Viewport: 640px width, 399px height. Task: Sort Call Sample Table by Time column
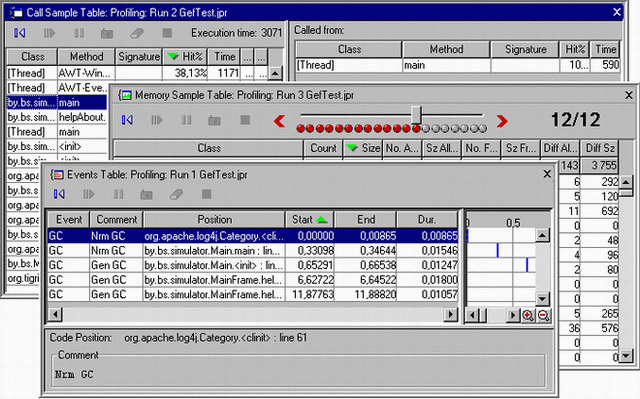[x=224, y=56]
